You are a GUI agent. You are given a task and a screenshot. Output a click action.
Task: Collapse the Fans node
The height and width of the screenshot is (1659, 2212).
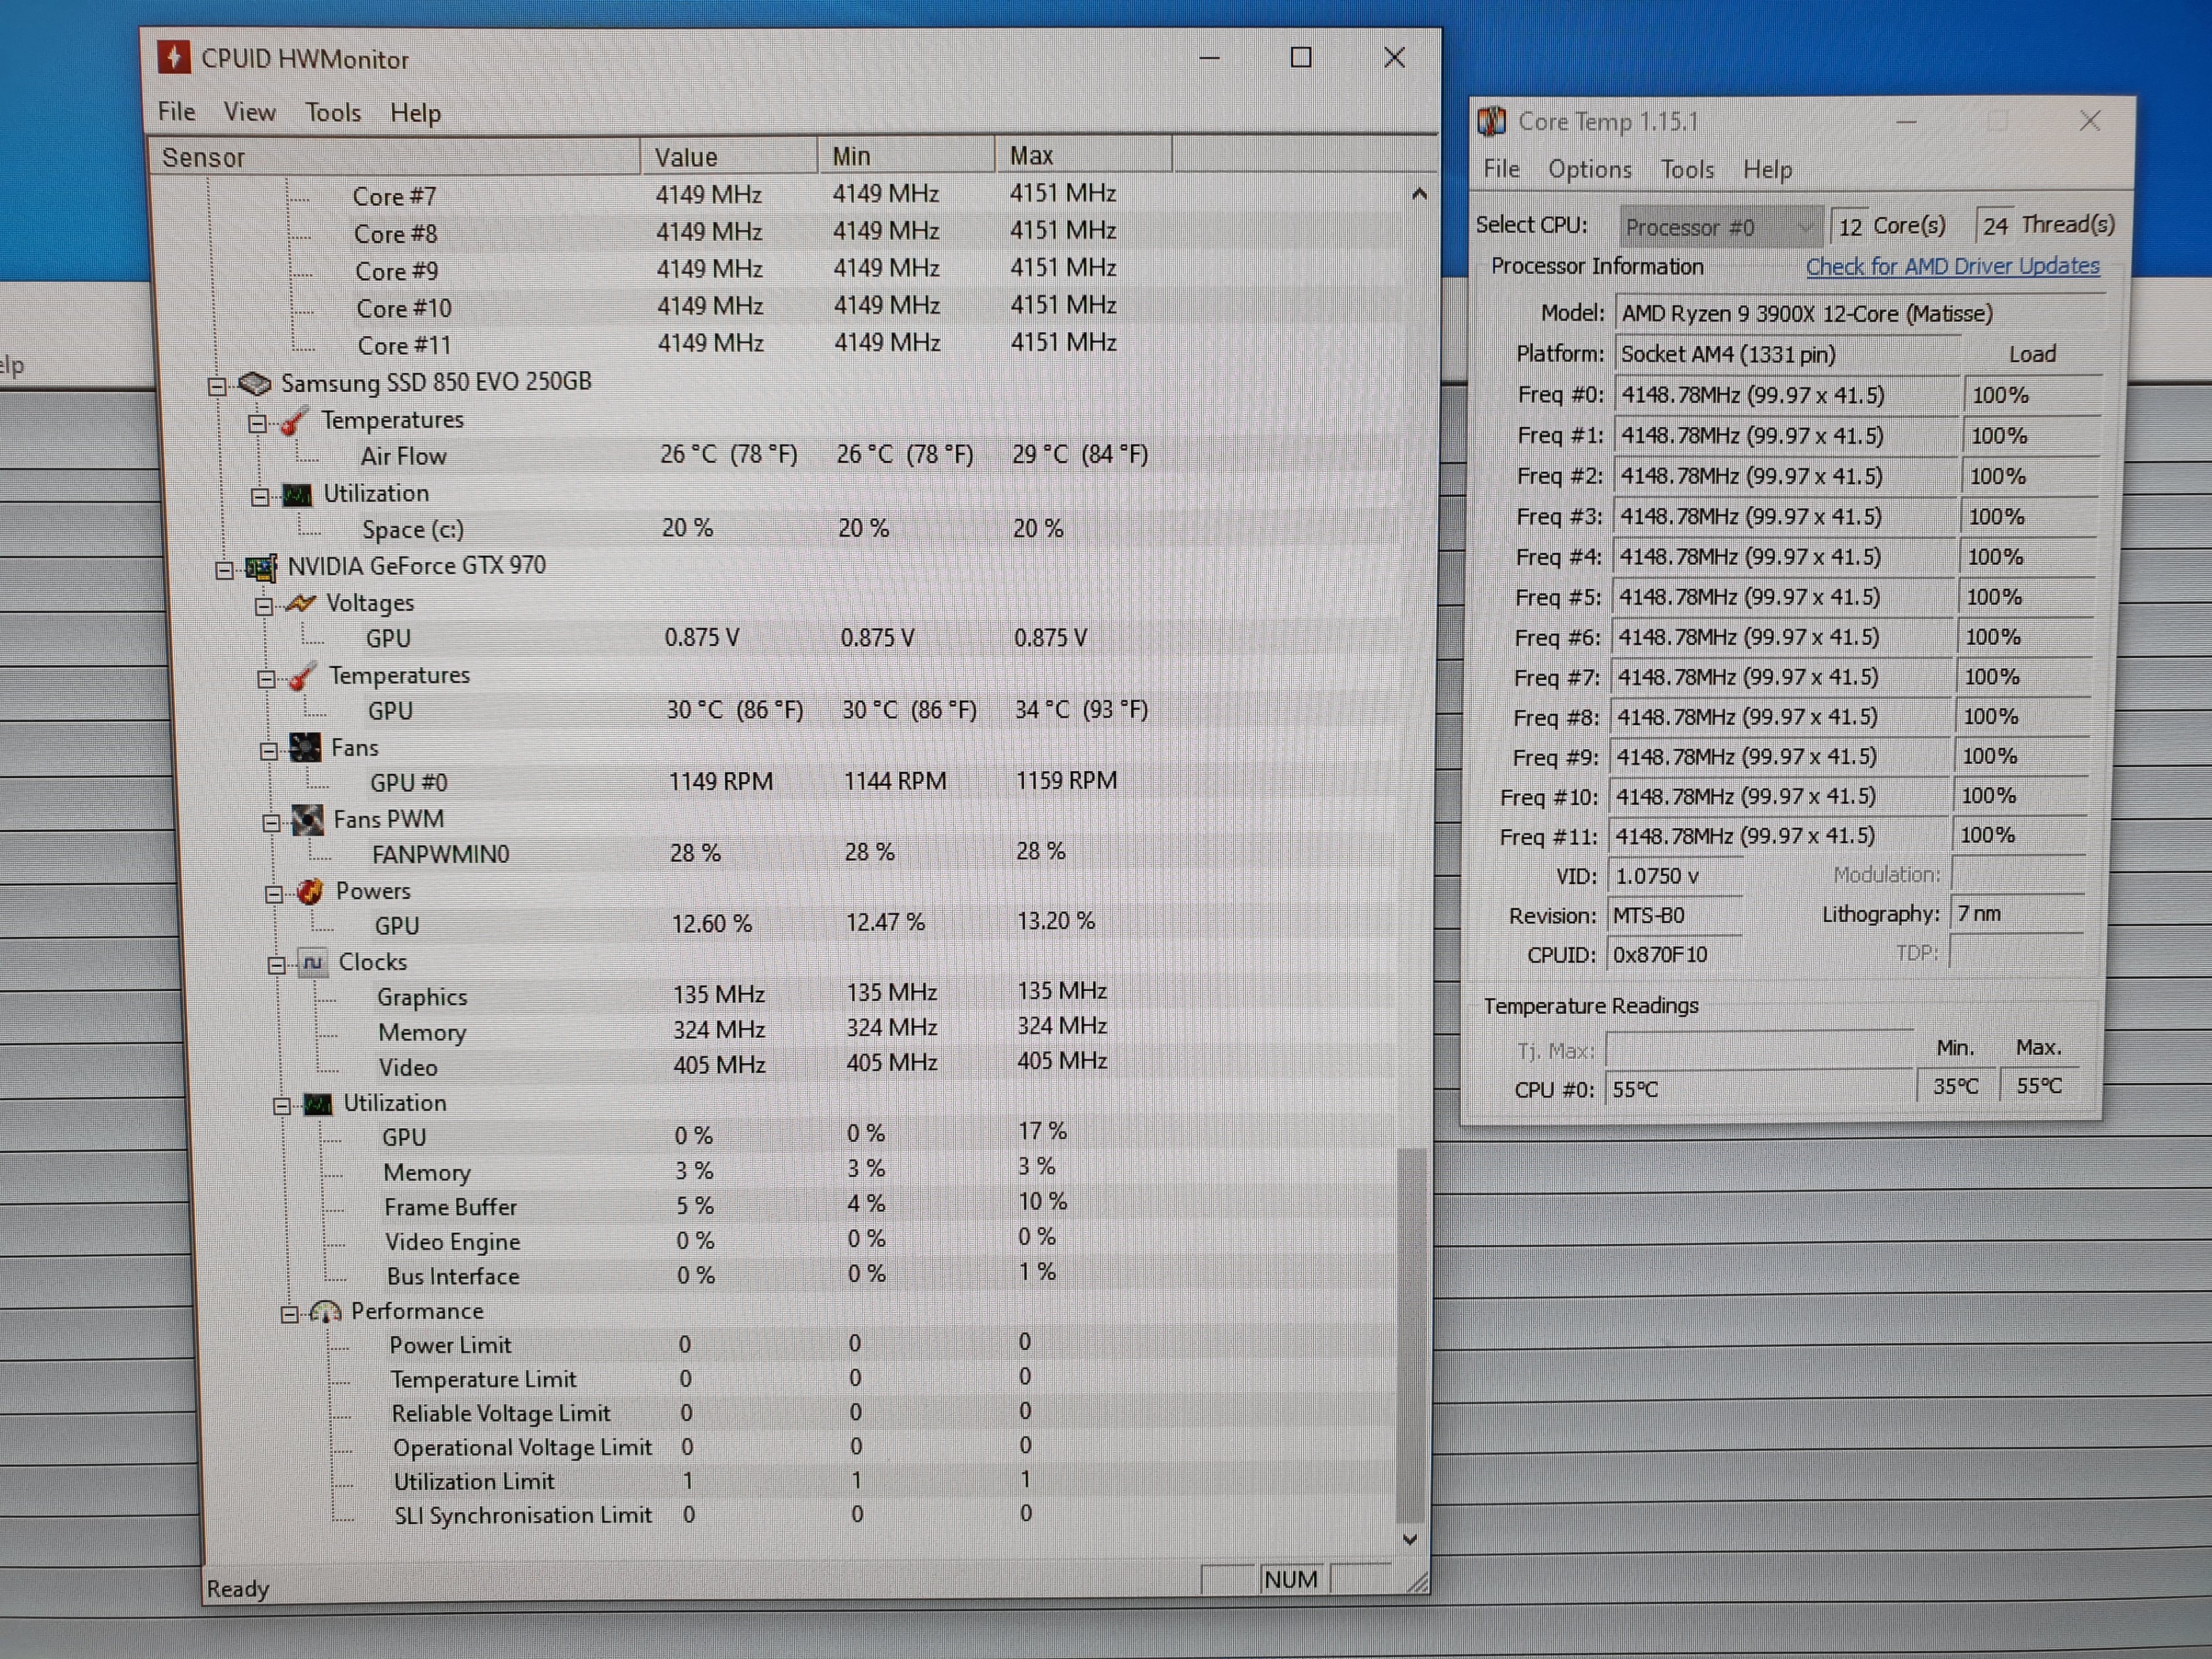point(269,751)
